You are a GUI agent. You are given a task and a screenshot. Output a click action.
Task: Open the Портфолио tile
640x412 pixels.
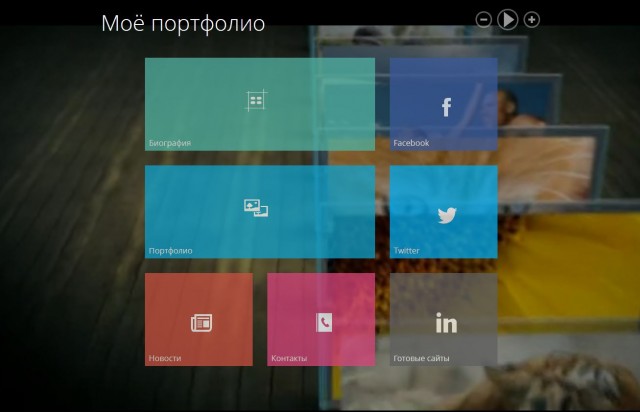260,212
